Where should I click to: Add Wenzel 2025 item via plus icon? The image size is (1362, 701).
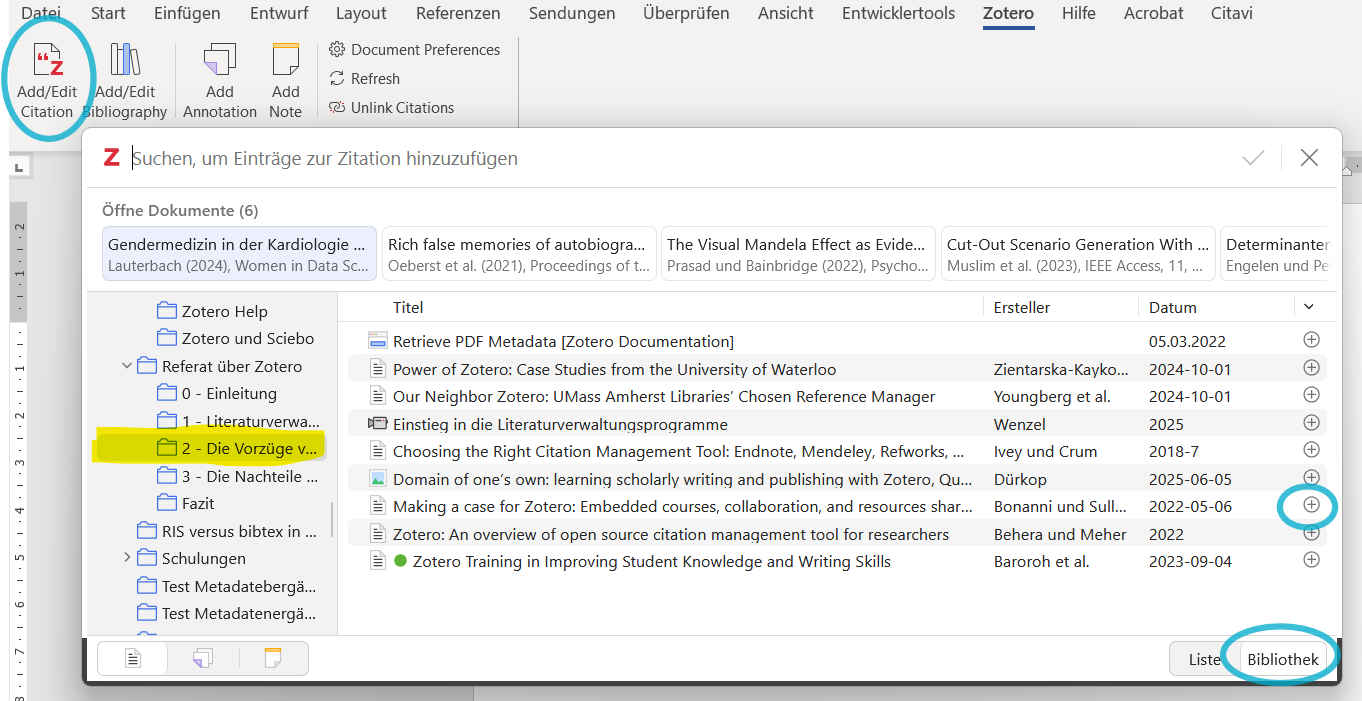[1312, 423]
